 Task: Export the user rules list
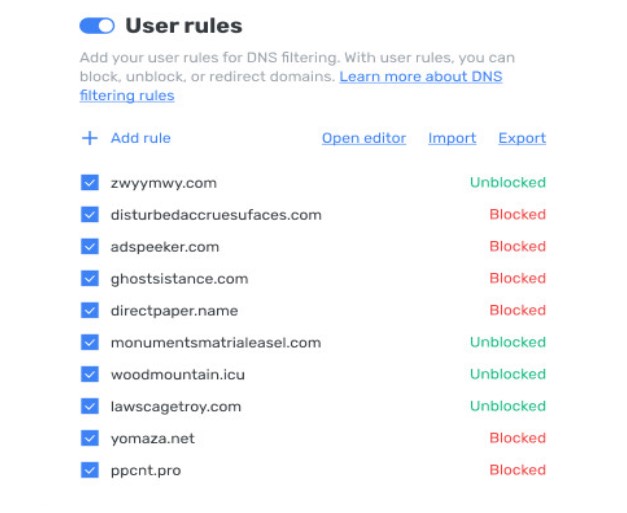pos(522,138)
